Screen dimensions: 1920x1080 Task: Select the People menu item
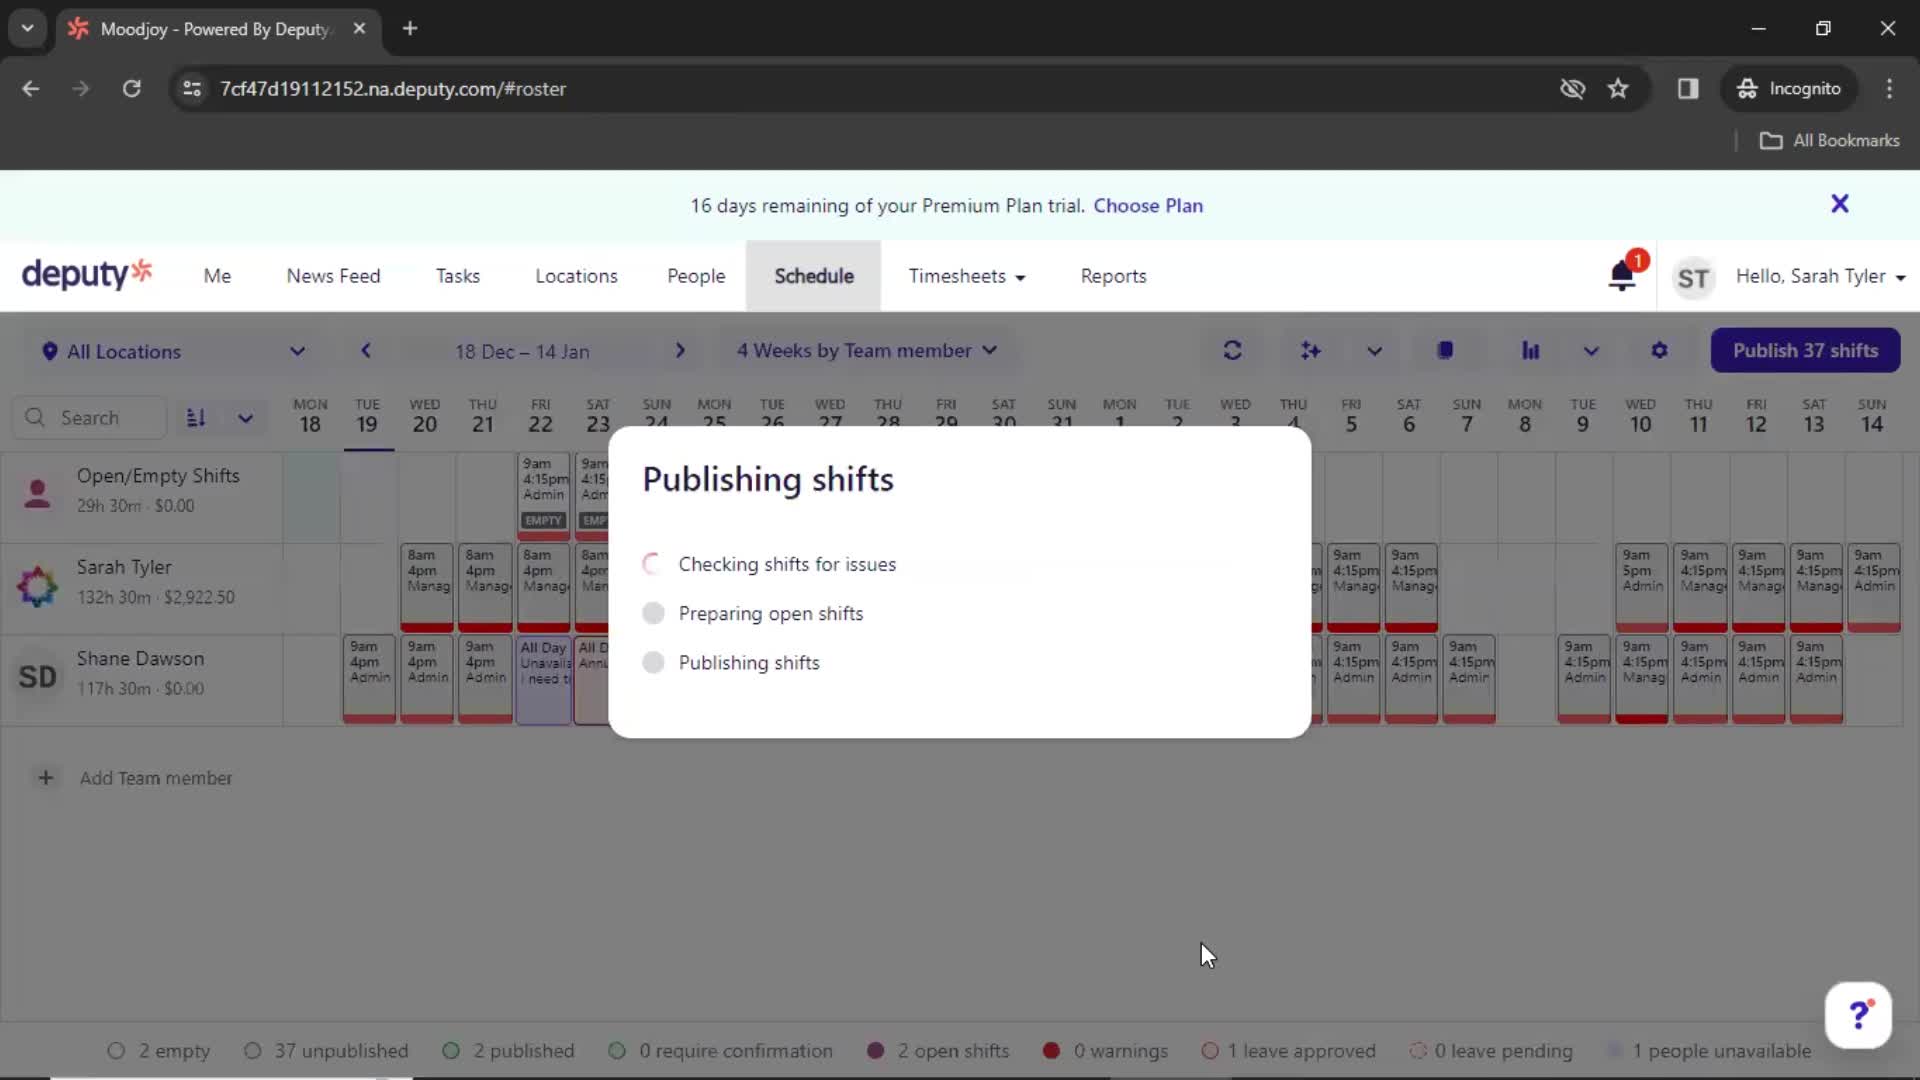click(x=696, y=276)
